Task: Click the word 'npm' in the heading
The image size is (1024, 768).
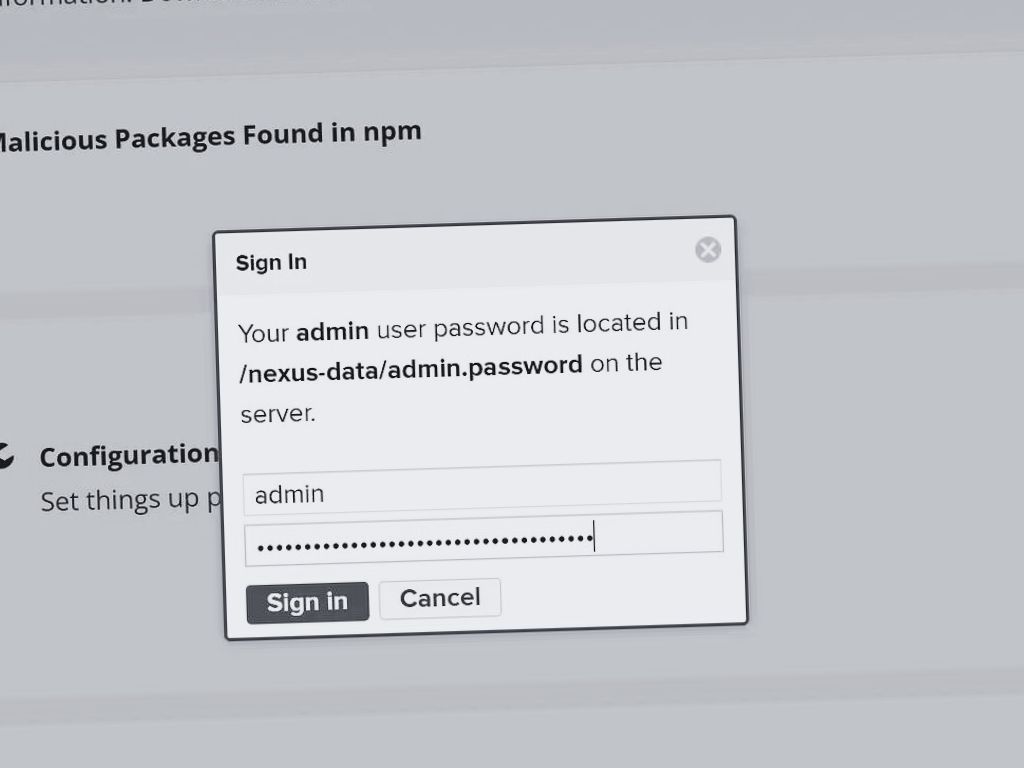Action: click(x=391, y=131)
